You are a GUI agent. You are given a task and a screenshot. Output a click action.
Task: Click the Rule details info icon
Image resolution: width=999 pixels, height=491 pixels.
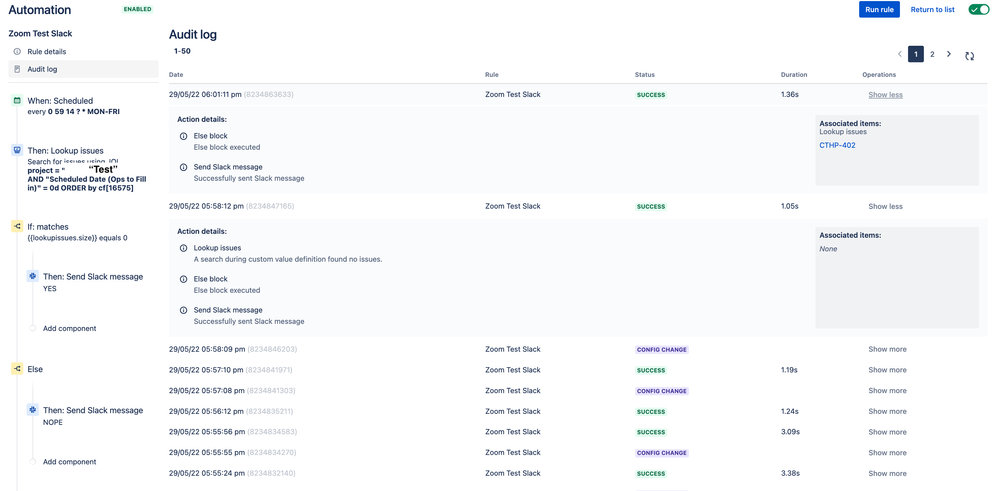click(17, 52)
